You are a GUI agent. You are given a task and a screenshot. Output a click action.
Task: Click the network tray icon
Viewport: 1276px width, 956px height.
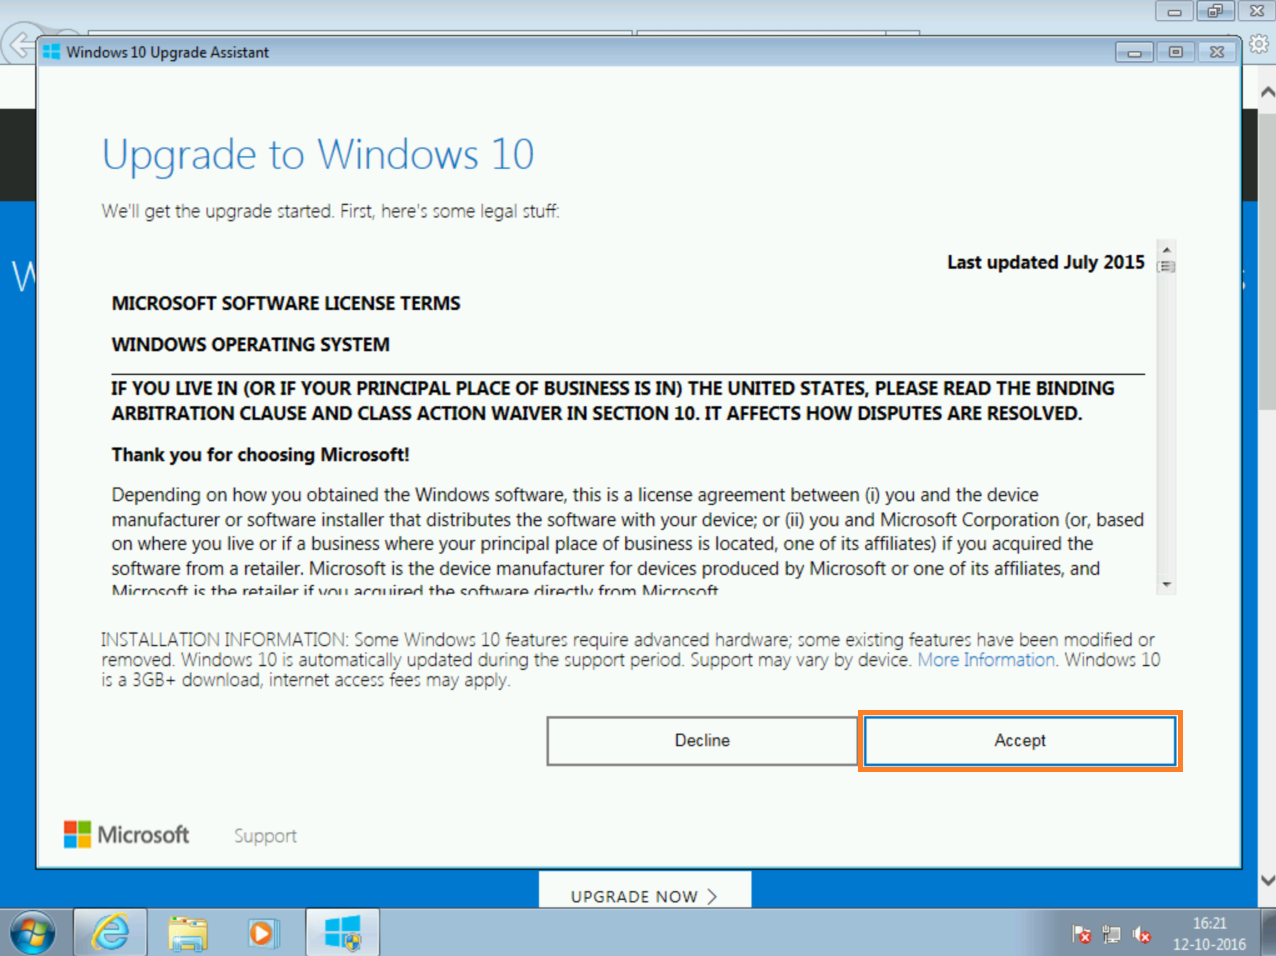point(1111,934)
